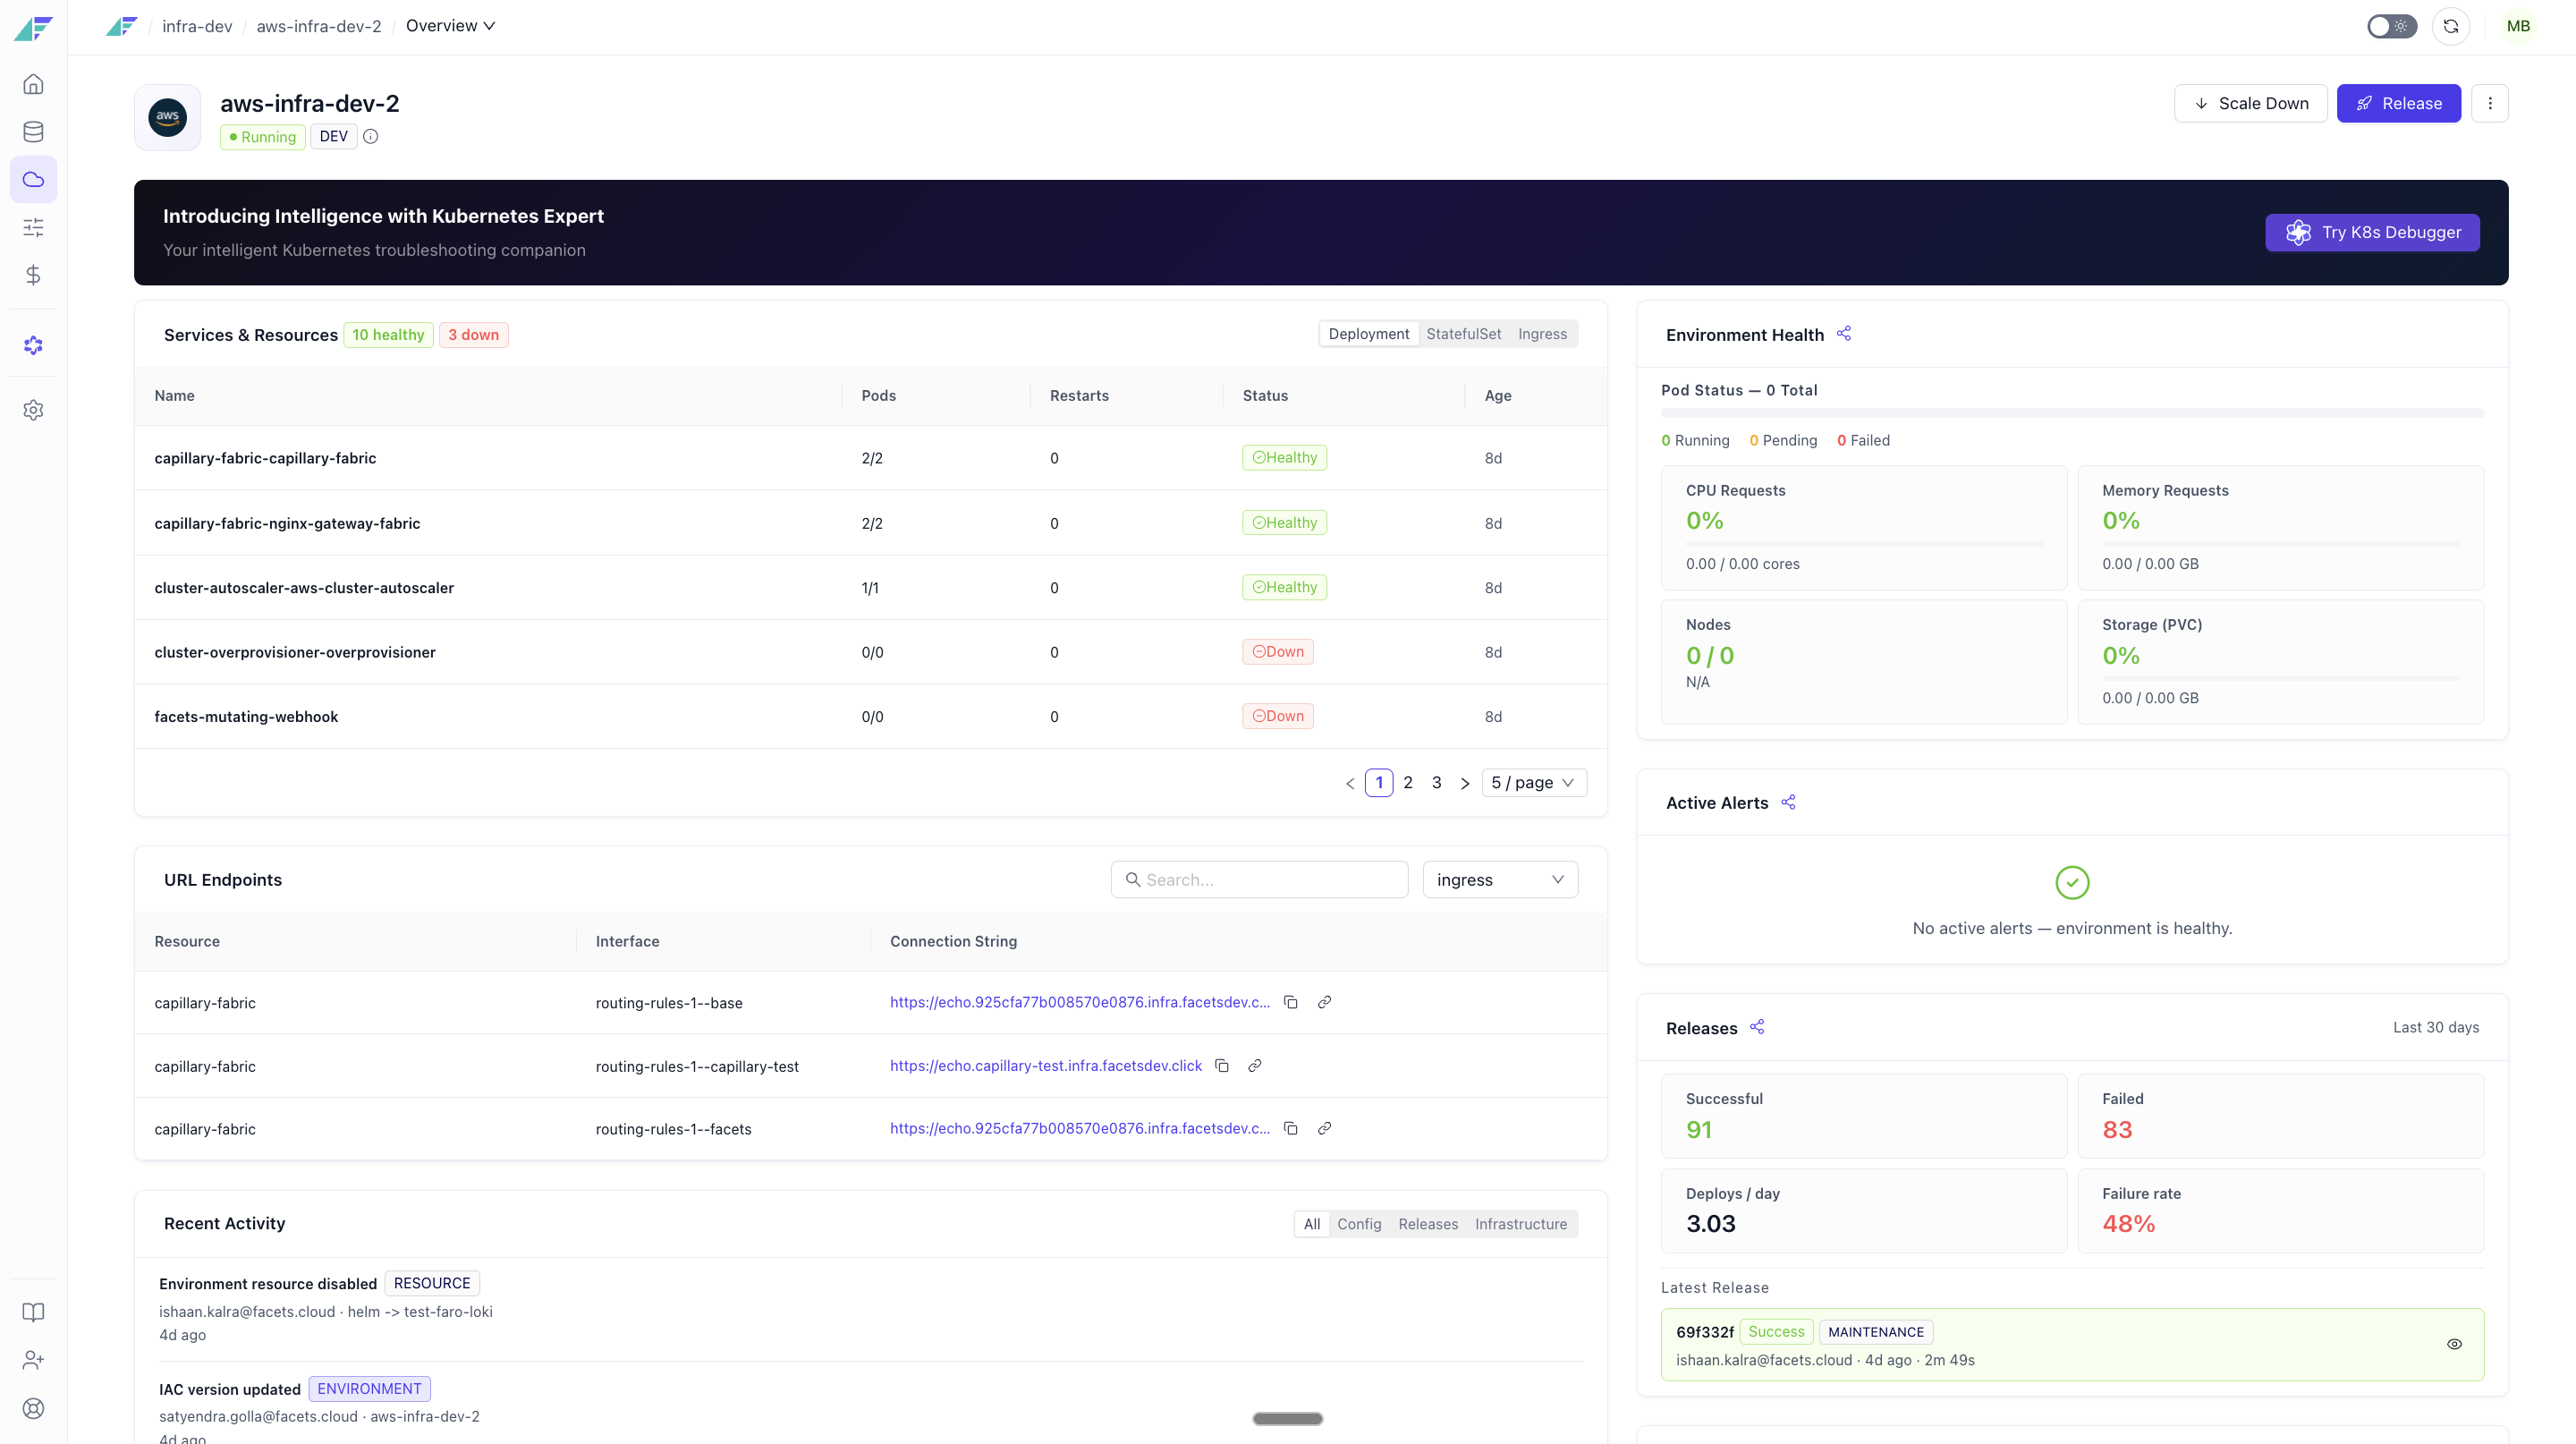2576x1444 pixels.
Task: Click the refresh icon in top bar
Action: 2451,26
